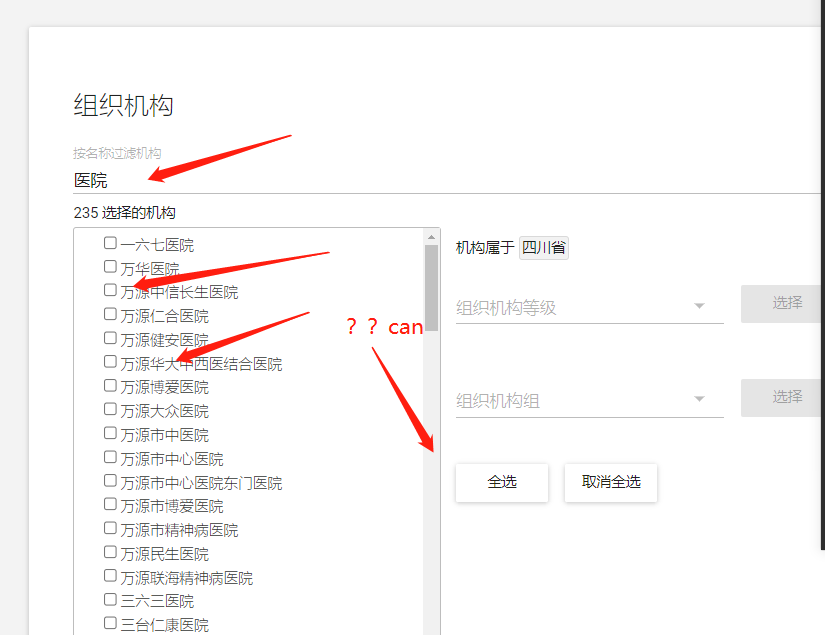Click the 四川省 tag
Image resolution: width=825 pixels, height=635 pixels.
pyautogui.click(x=544, y=248)
